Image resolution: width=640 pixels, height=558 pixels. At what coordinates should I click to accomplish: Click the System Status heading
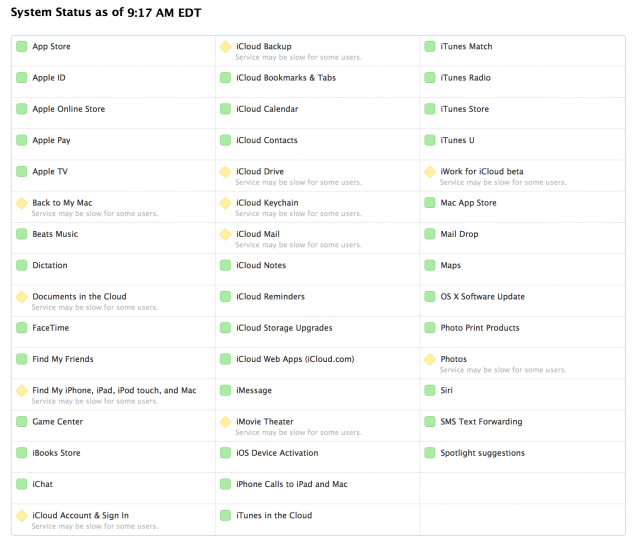click(x=106, y=12)
